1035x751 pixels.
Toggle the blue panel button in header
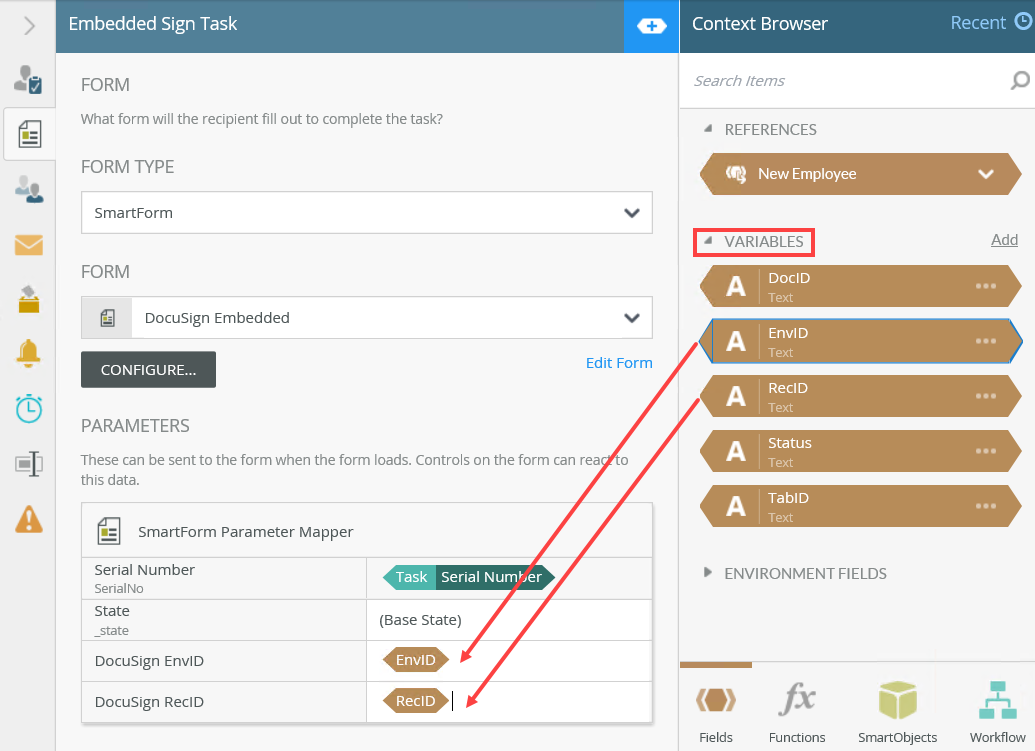(651, 26)
